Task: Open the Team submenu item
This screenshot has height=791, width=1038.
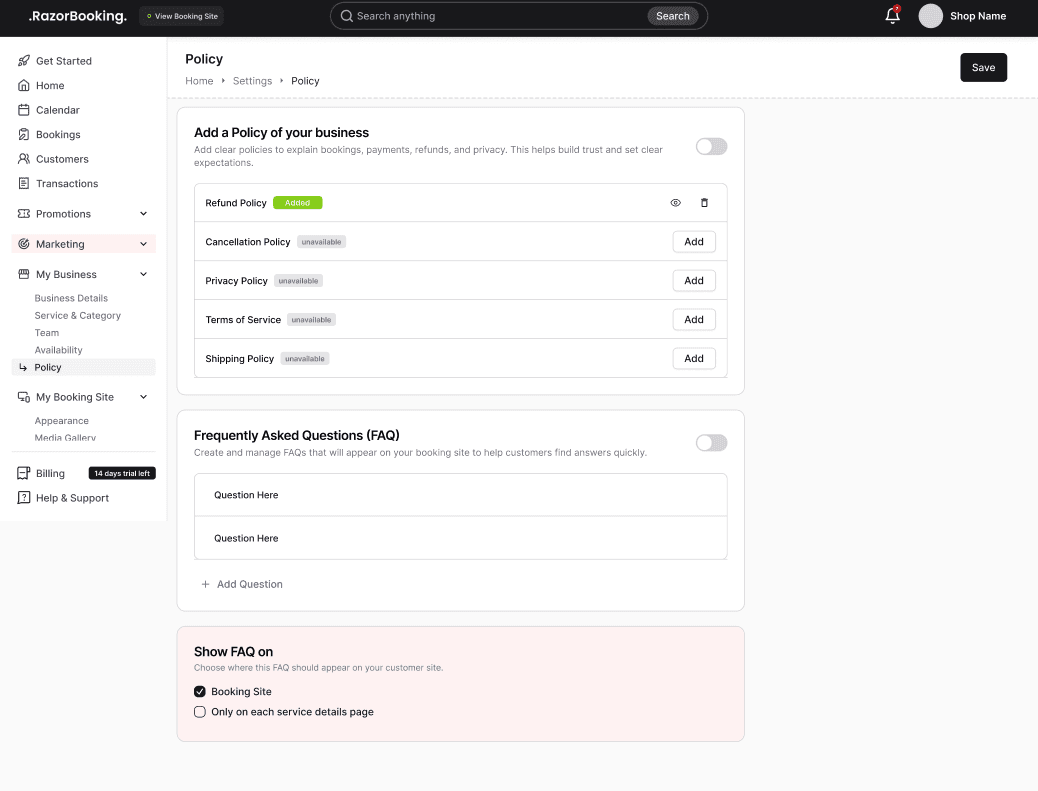Action: coord(46,333)
